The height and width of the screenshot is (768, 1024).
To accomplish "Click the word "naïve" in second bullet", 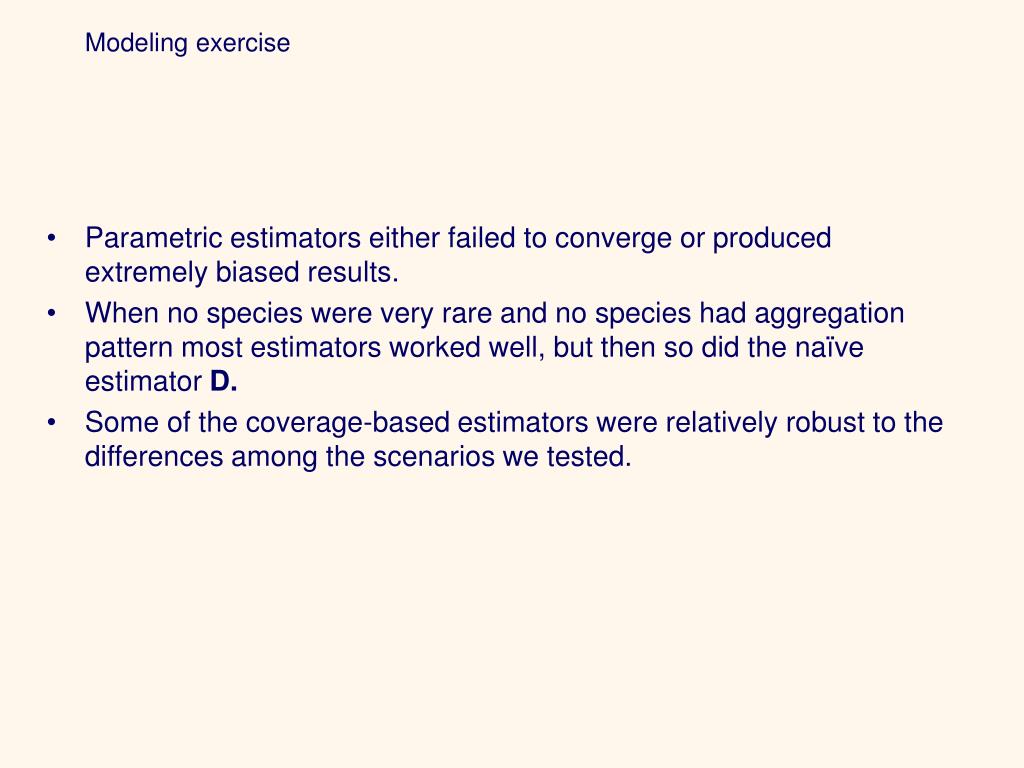I will coord(829,347).
